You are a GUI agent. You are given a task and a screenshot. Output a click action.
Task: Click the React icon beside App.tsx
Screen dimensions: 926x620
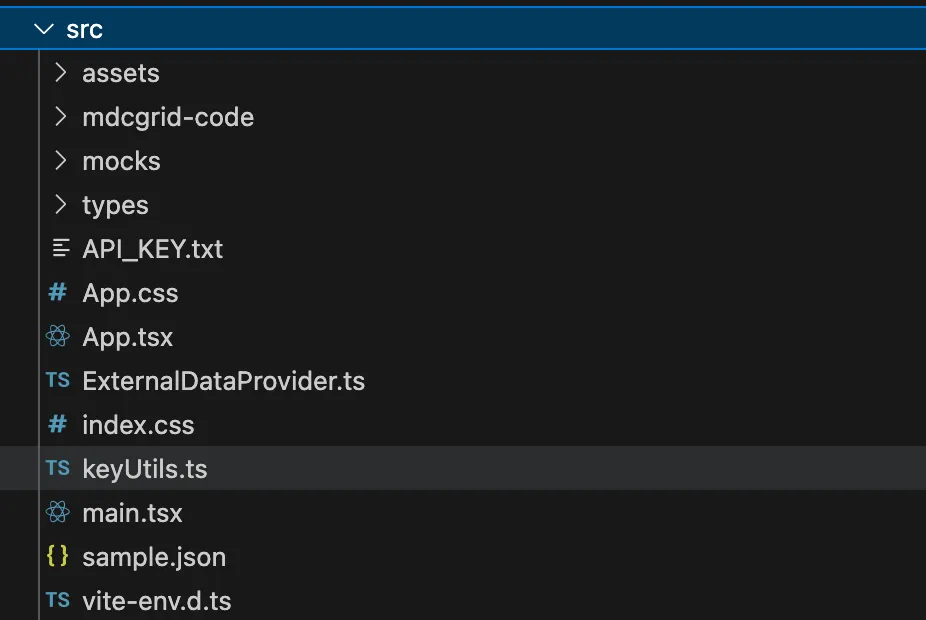click(x=58, y=337)
